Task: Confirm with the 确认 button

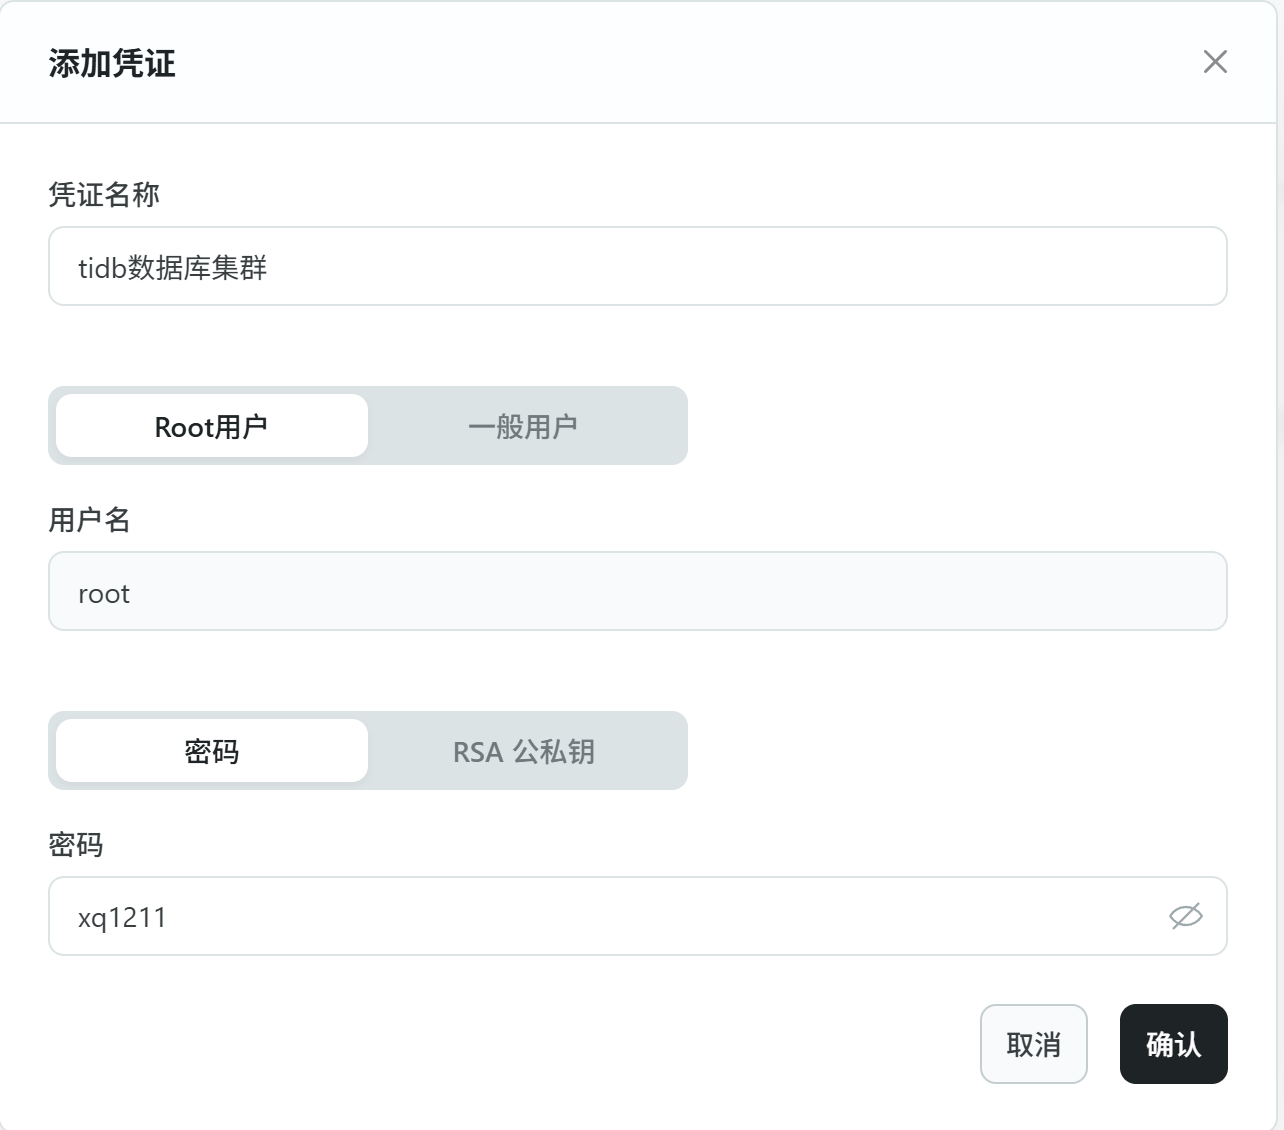Action: tap(1173, 1044)
